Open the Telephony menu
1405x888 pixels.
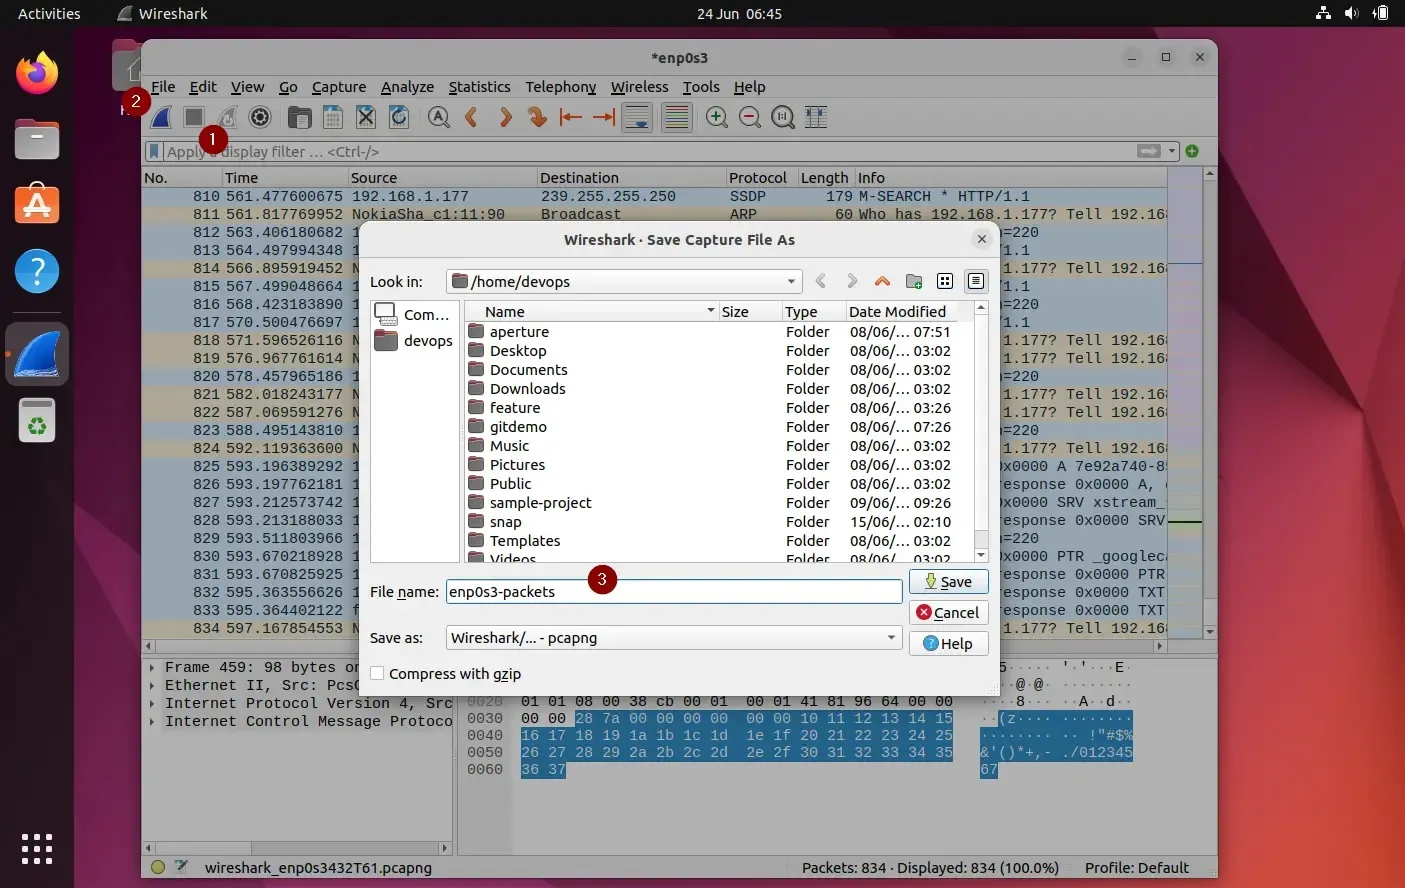(x=560, y=87)
